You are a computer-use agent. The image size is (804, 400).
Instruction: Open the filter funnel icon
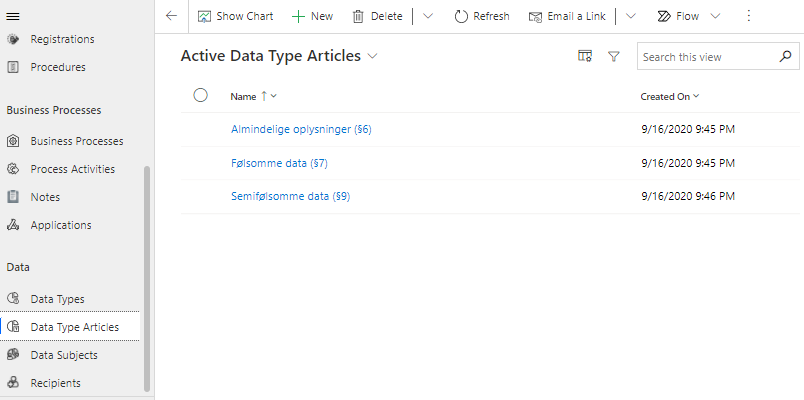614,57
